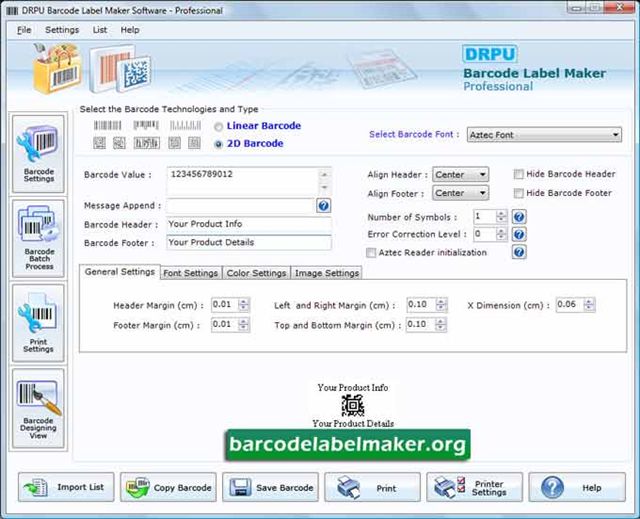
Task: Click Save Barcode button
Action: (271, 487)
